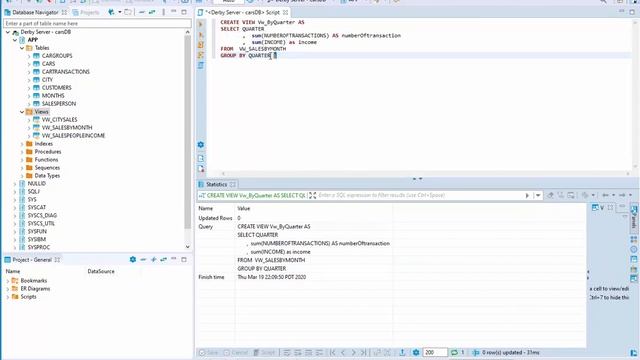The width and height of the screenshot is (640, 360).
Task: Toggle link with editor in Database Navigator
Action: click(152, 12)
